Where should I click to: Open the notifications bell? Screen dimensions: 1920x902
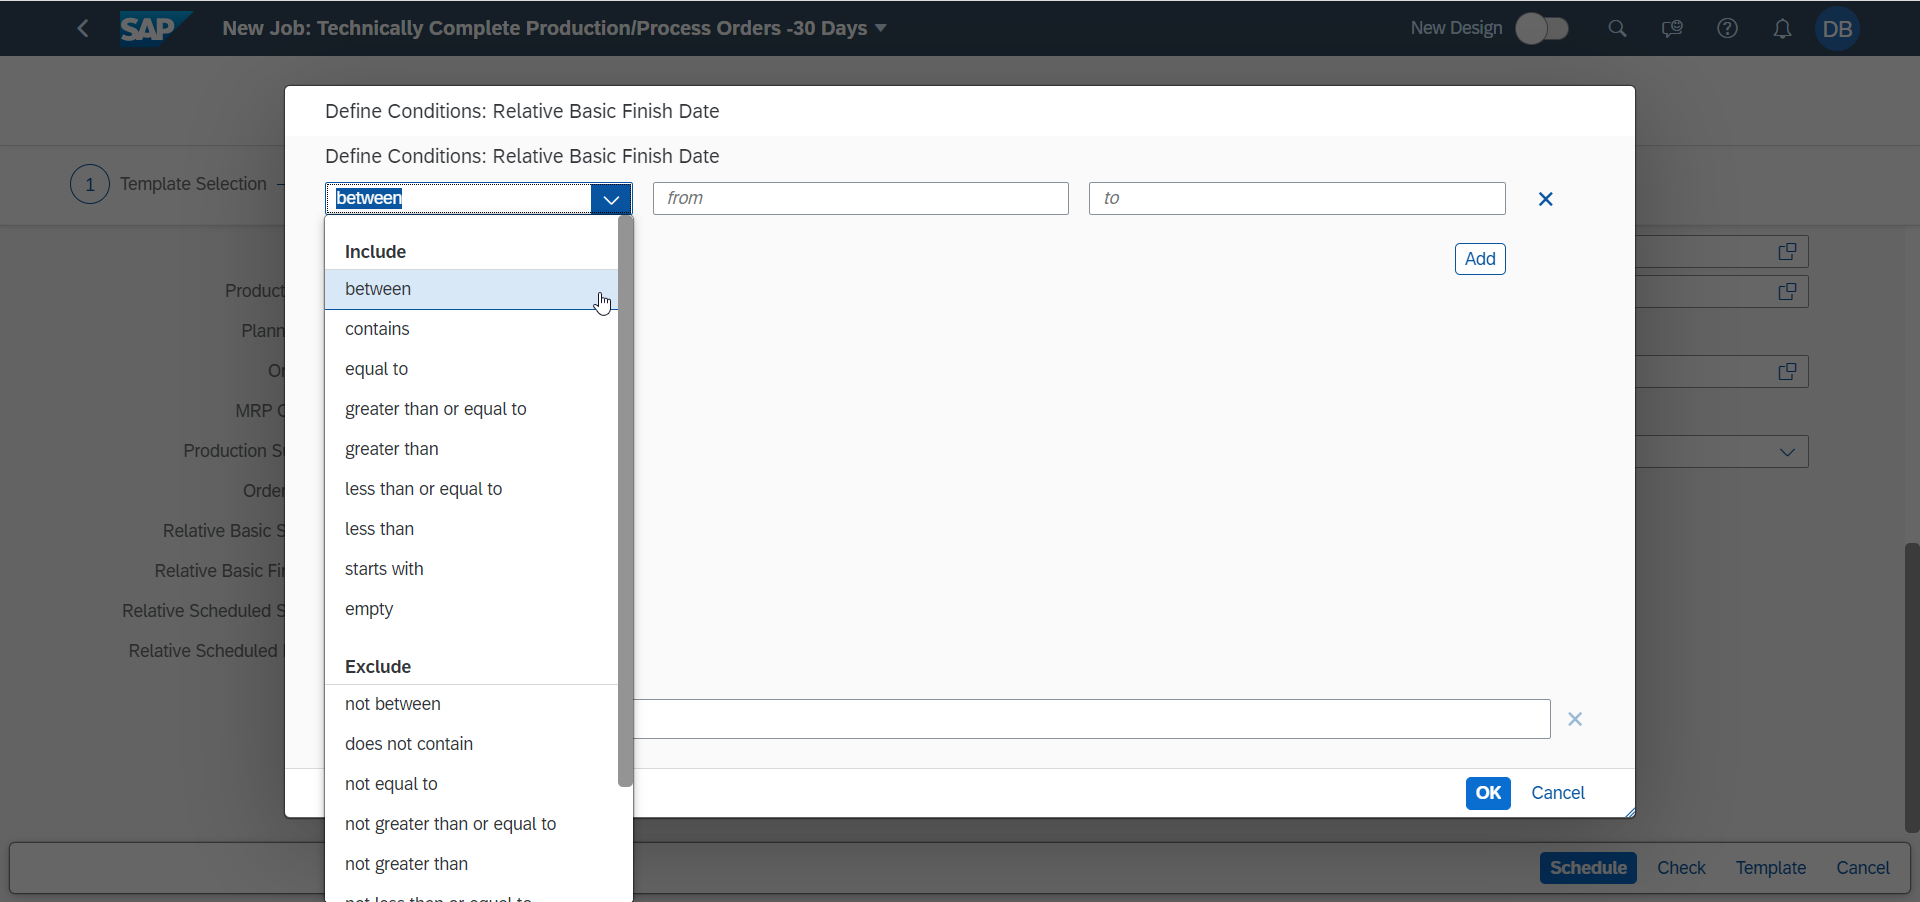click(1782, 28)
